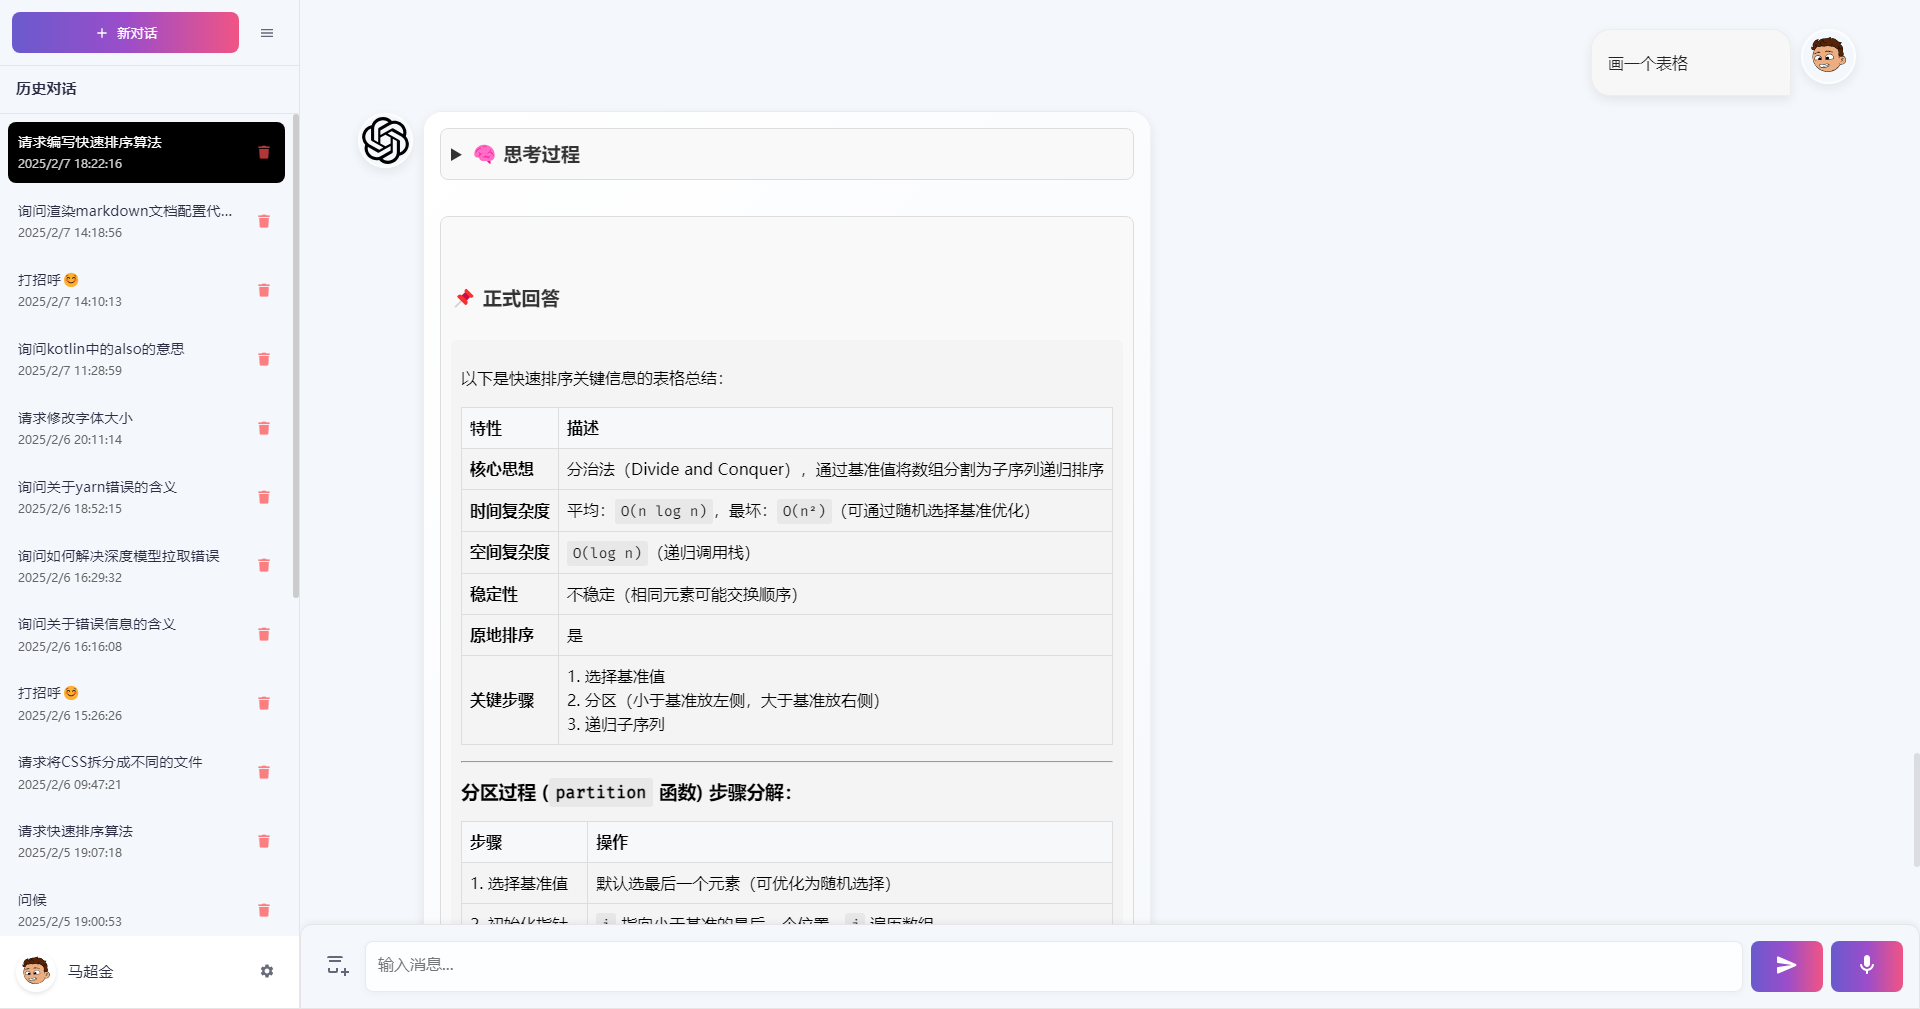Delete the 询问kotlin中的also的意思 conversation
The width and height of the screenshot is (1920, 1009).
click(x=264, y=359)
